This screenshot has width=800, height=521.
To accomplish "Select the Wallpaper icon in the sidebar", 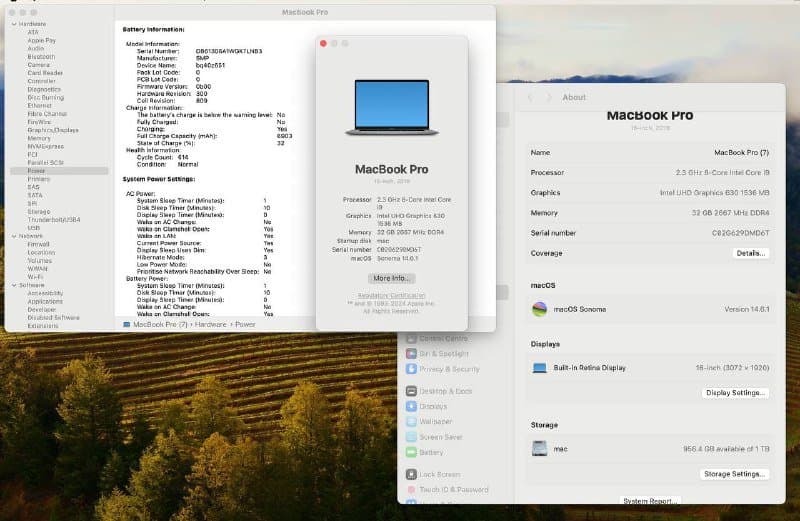I will point(411,421).
